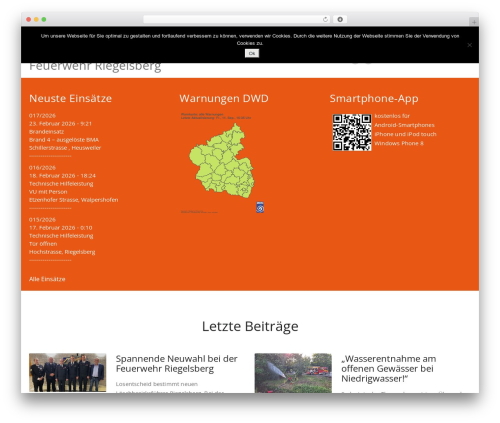Open 'Spannende Neuwahl bei der Feuerwehr Riegelsberg' article

177,364
